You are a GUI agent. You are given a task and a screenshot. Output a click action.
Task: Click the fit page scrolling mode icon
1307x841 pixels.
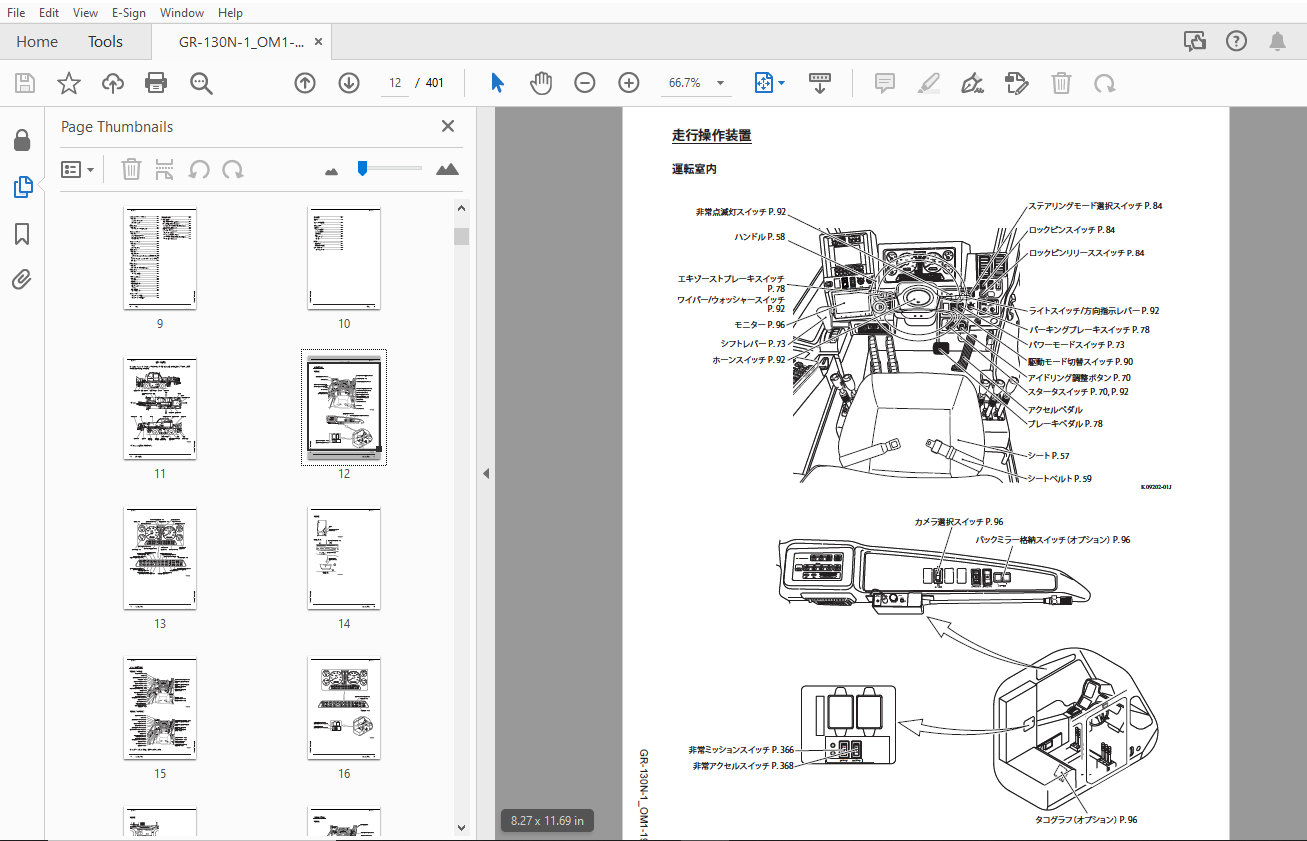(x=764, y=83)
